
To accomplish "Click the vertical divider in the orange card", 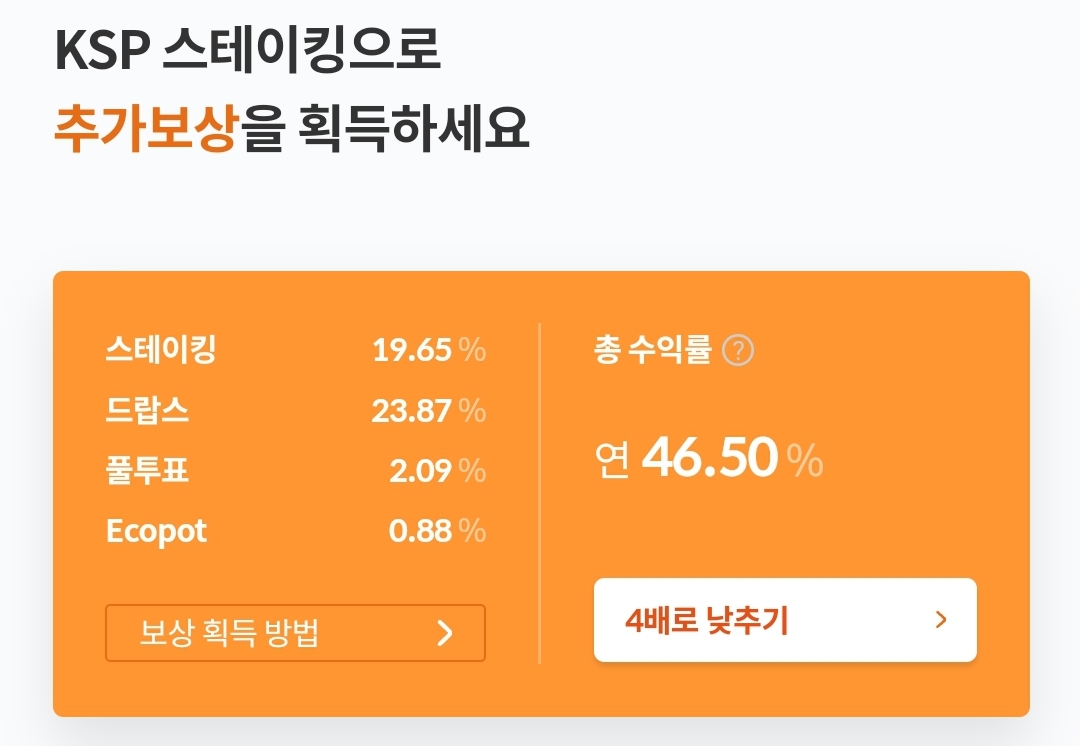I will 539,493.
